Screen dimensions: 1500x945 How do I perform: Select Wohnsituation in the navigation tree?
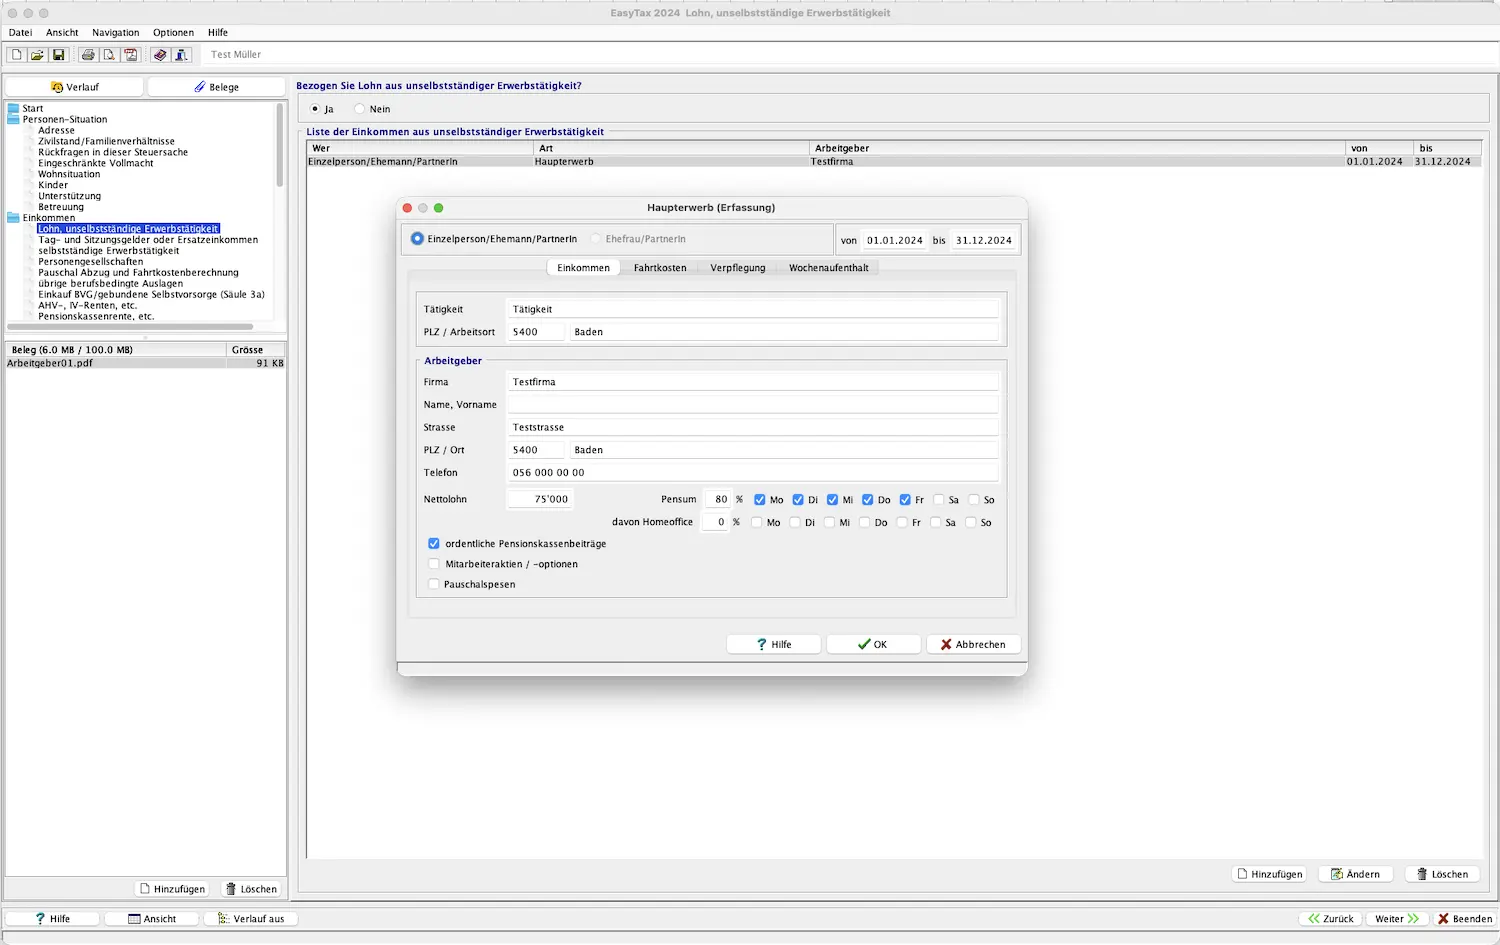pos(69,174)
